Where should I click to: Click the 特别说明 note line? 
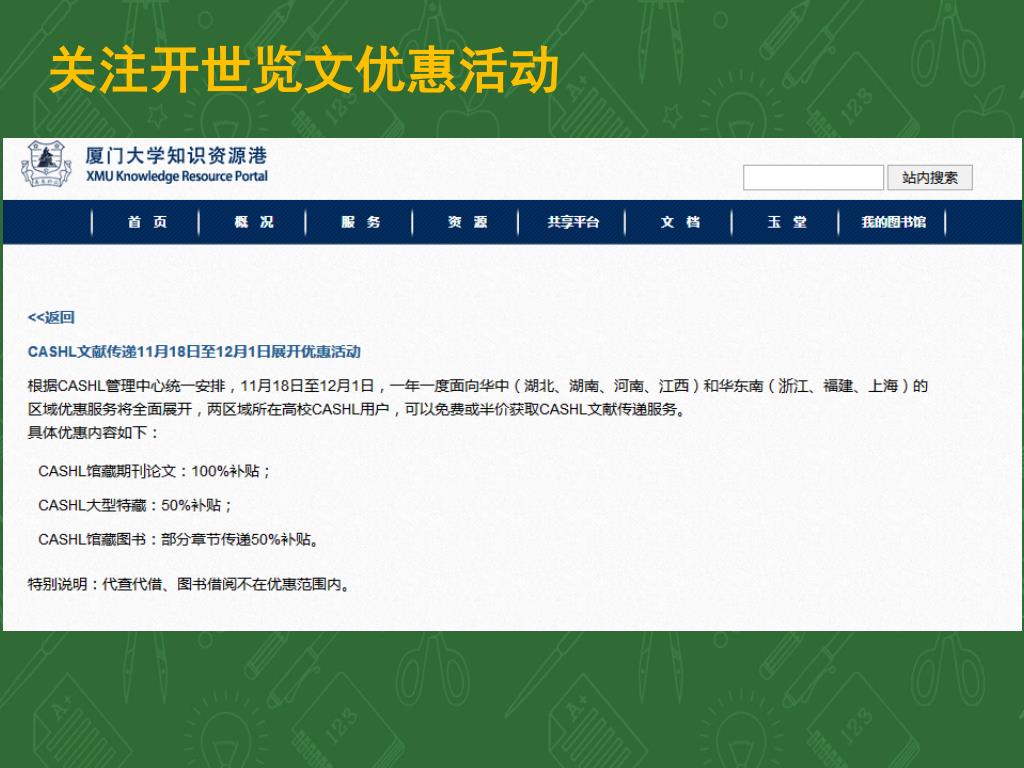(x=189, y=584)
